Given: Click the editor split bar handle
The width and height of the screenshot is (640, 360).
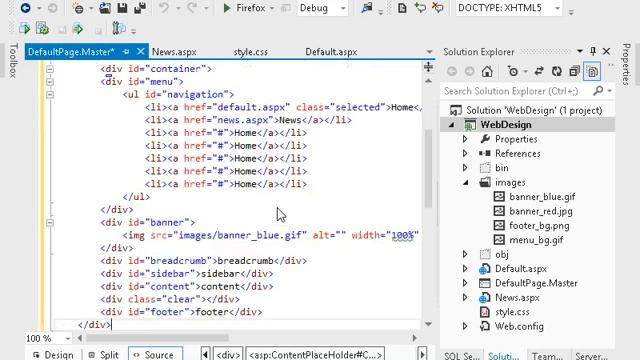Looking at the screenshot, I should [428, 67].
